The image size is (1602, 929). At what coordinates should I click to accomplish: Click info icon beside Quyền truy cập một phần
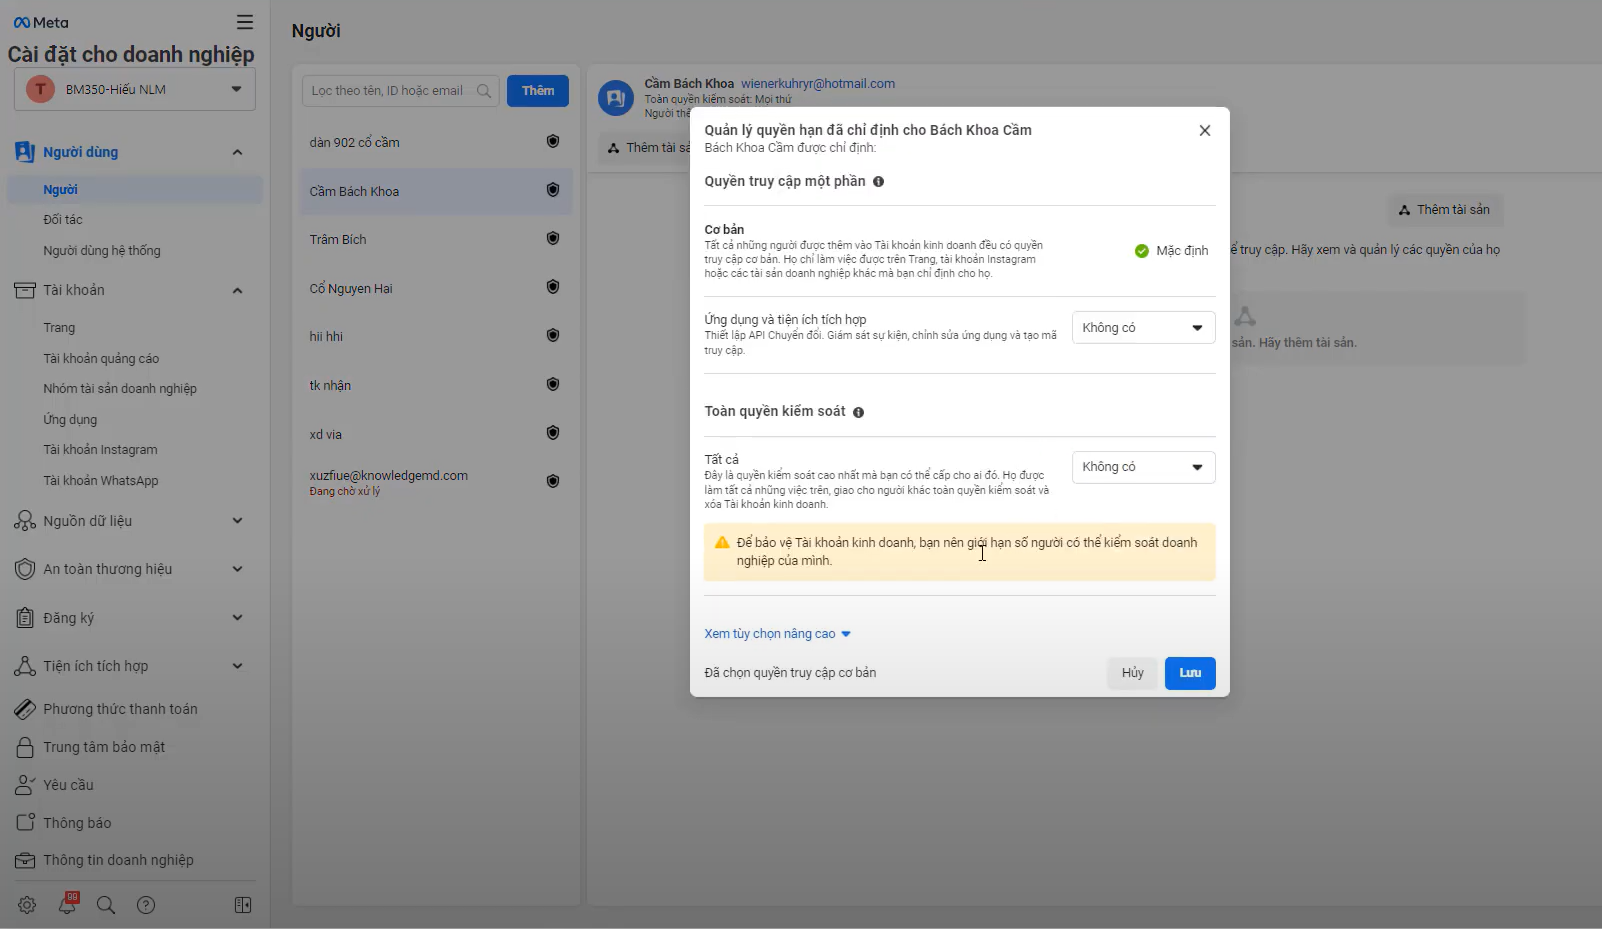click(878, 182)
